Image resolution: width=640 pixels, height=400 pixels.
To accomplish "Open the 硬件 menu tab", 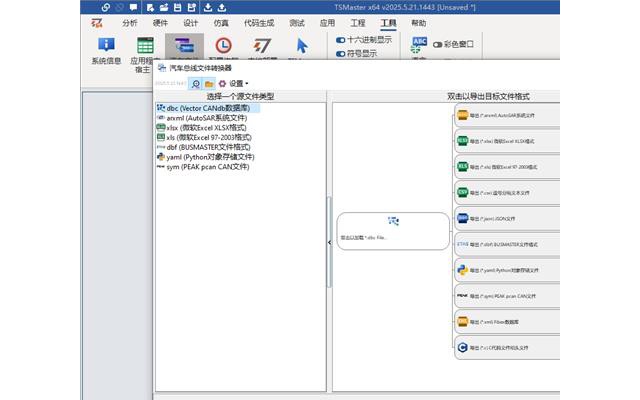I will click(x=160, y=23).
